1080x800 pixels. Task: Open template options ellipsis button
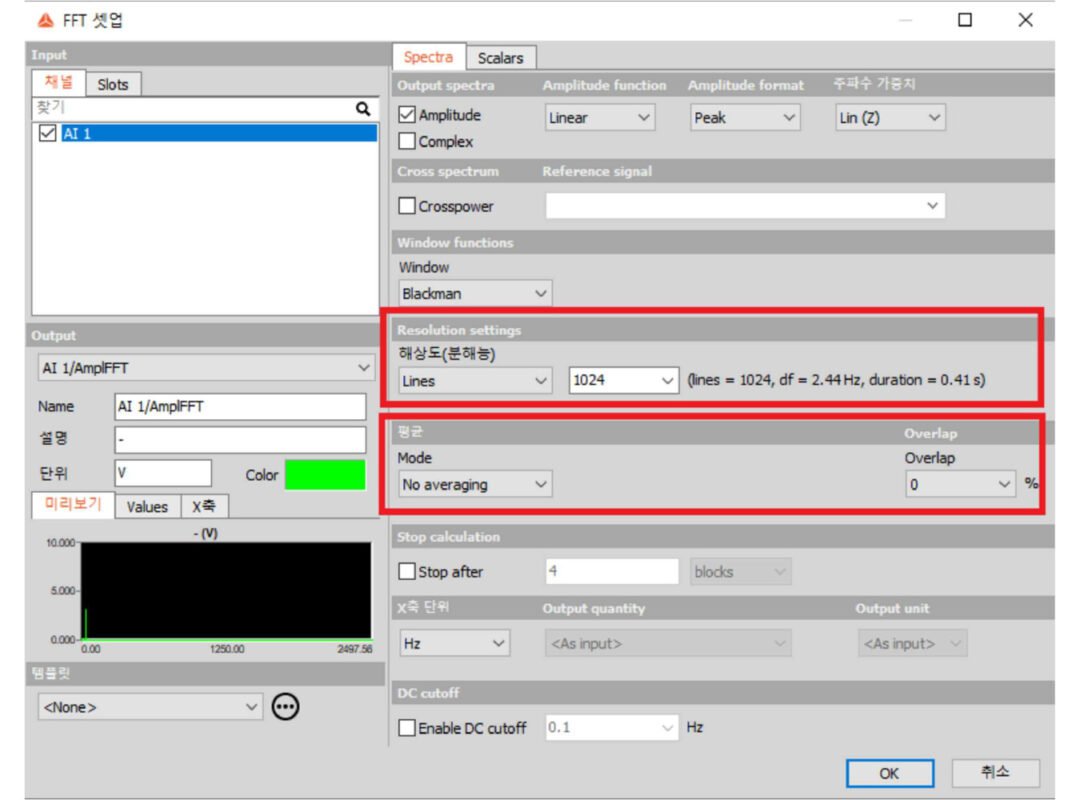click(285, 706)
